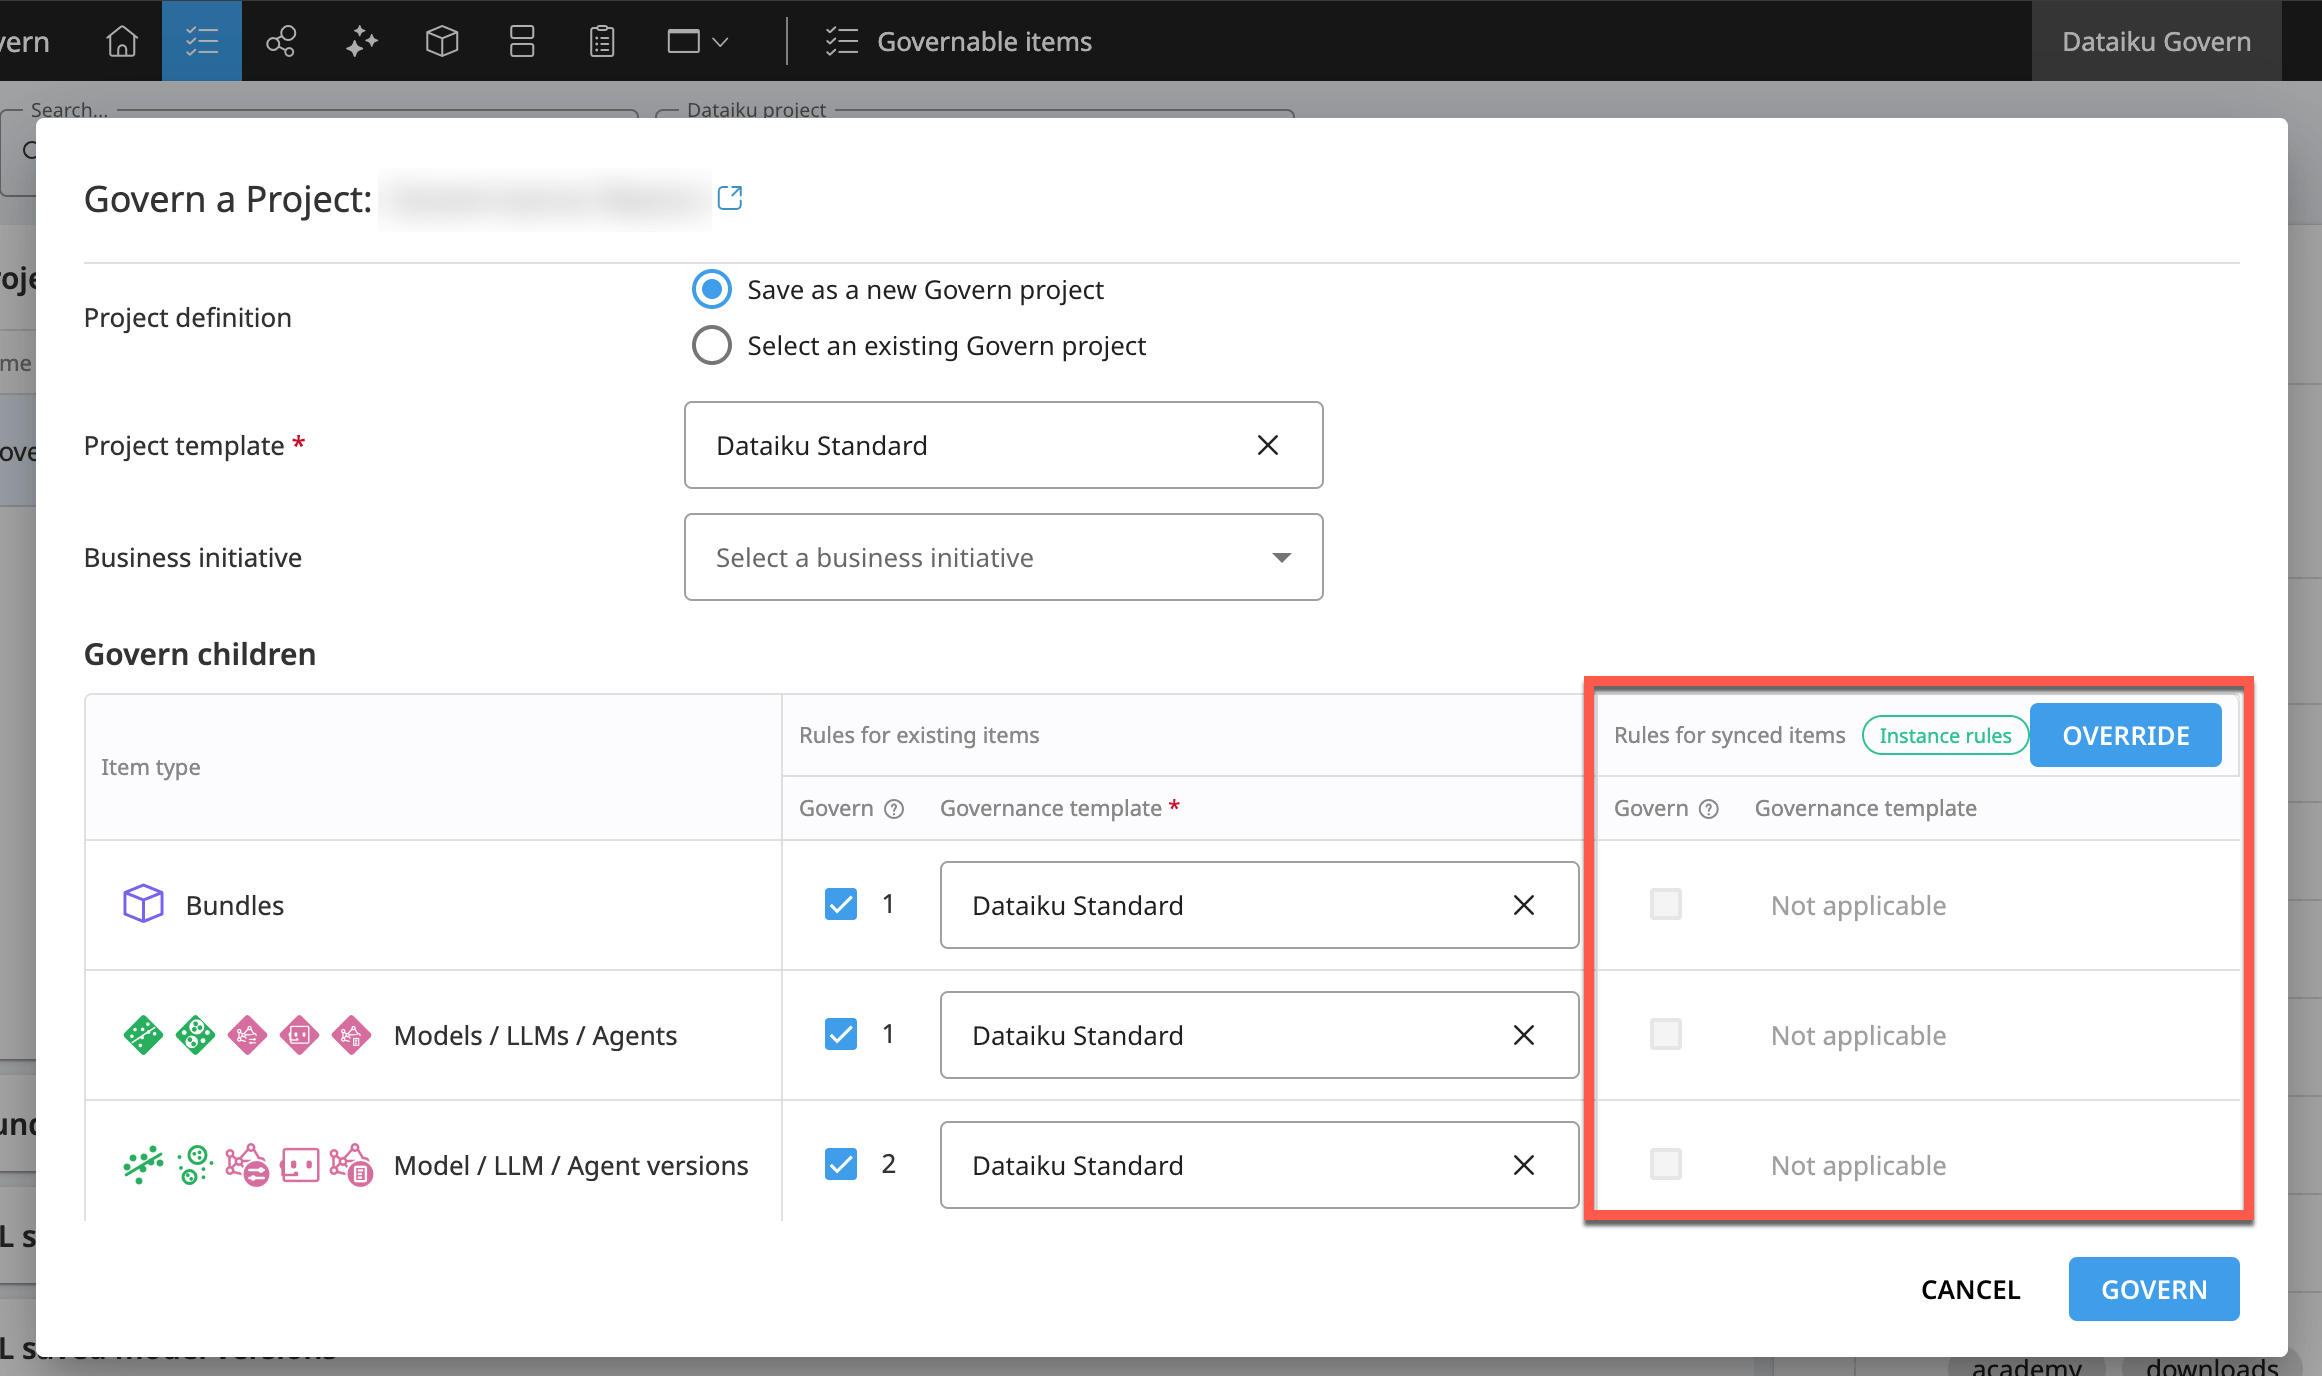Click last pink version icon in versions row
2322x1376 pixels.
pyautogui.click(x=351, y=1165)
